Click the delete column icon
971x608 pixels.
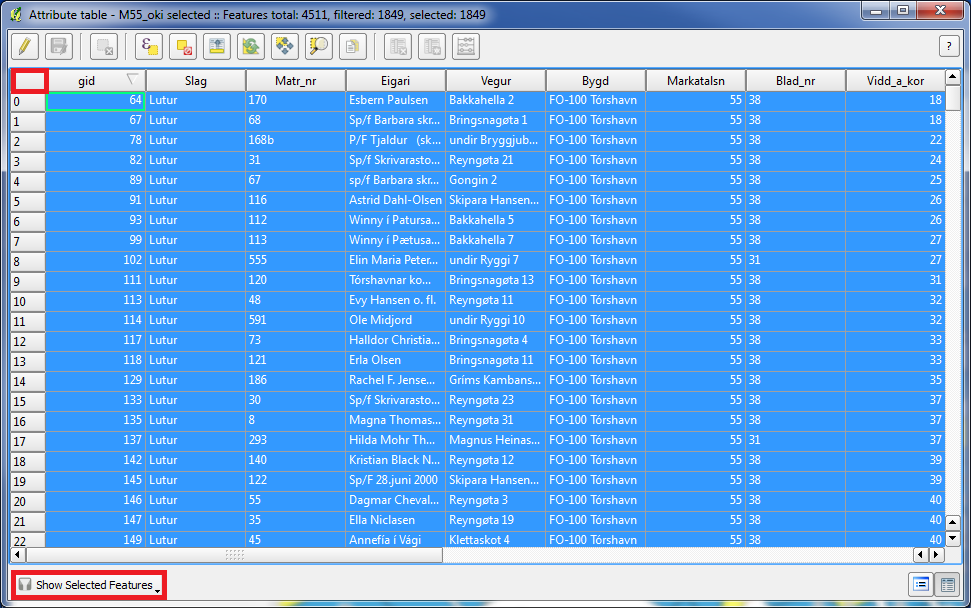click(398, 46)
